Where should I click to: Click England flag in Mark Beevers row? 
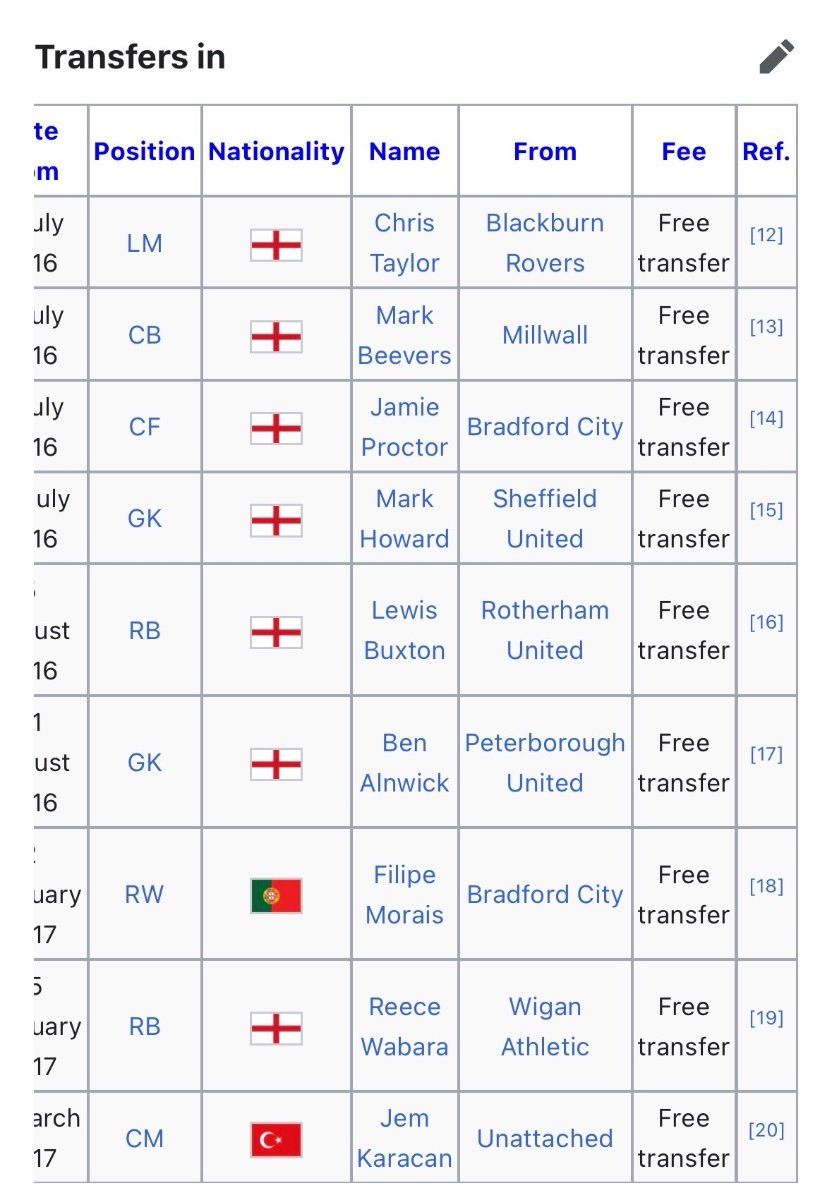[276, 336]
